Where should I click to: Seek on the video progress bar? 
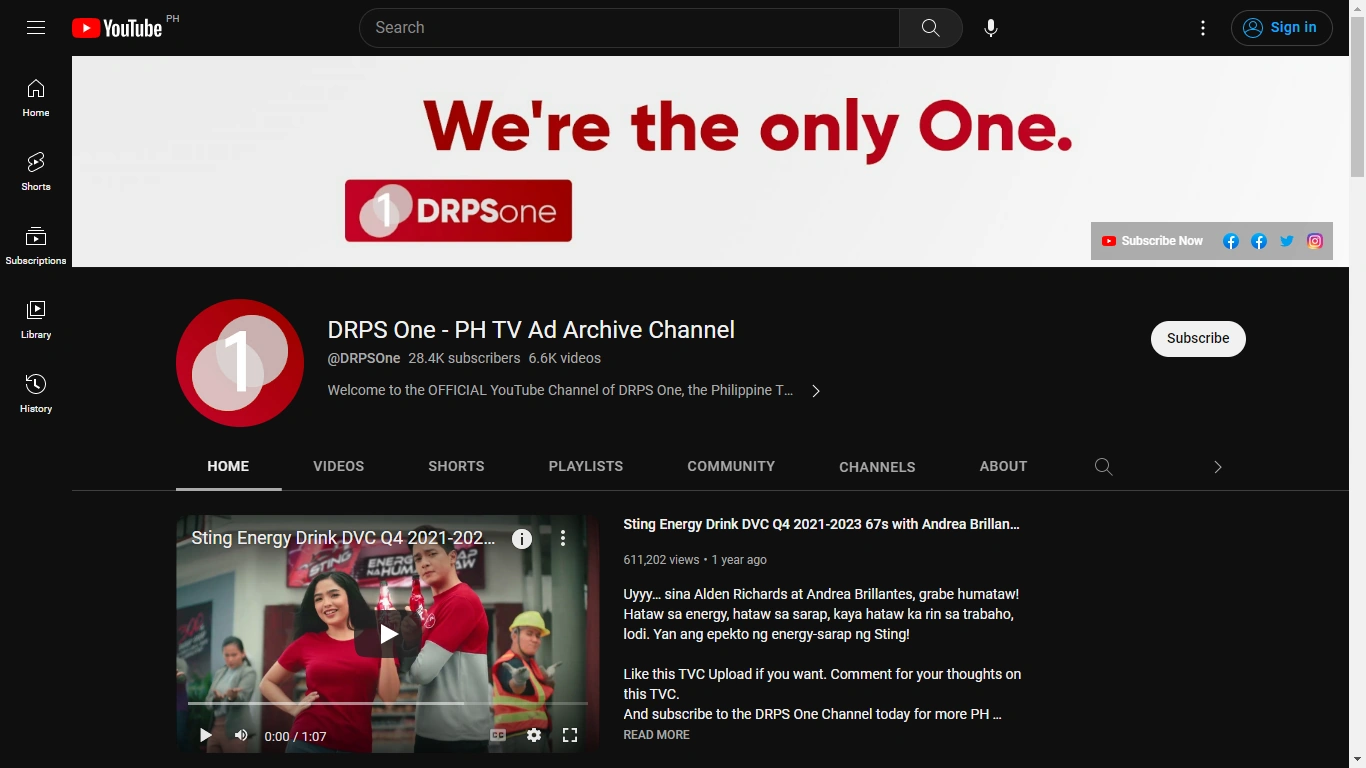pyautogui.click(x=388, y=704)
